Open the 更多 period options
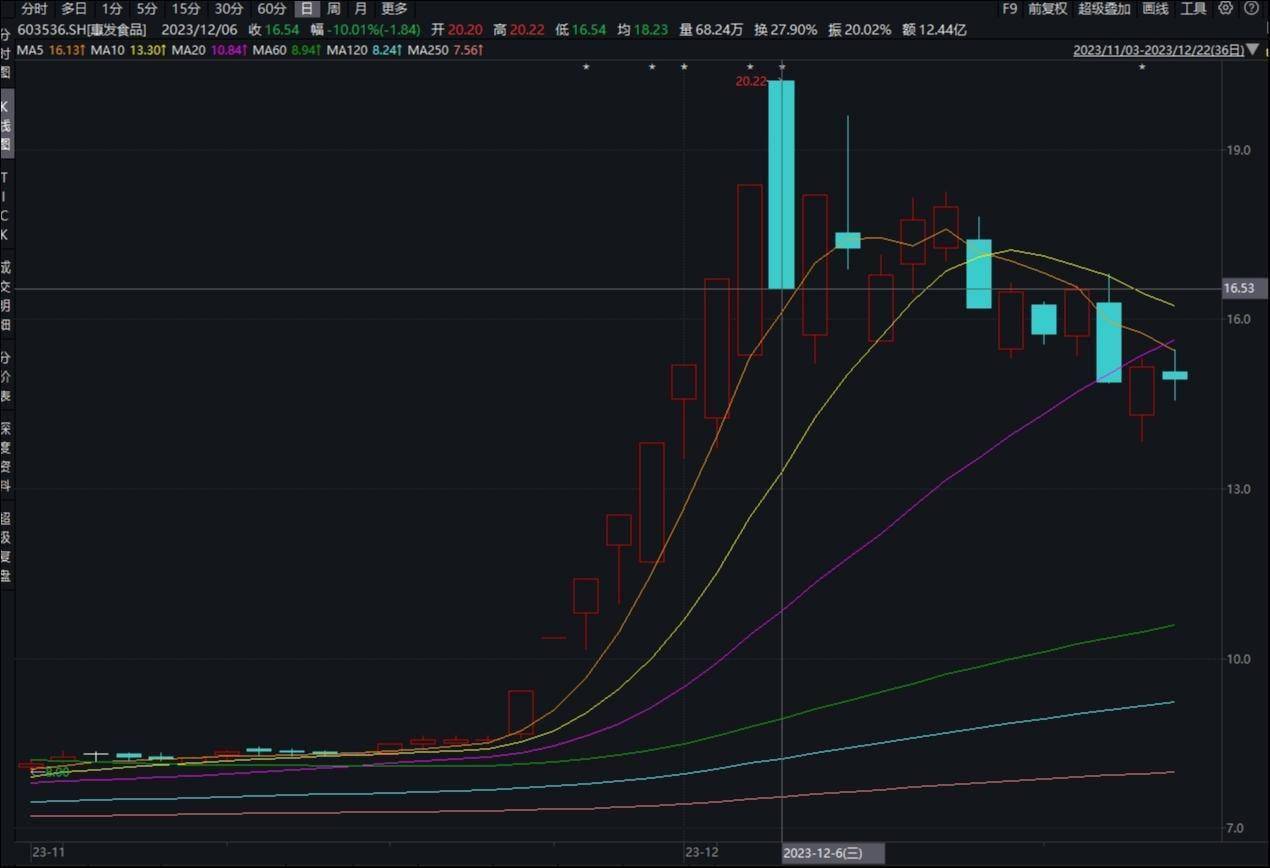The height and width of the screenshot is (868, 1270). (394, 9)
